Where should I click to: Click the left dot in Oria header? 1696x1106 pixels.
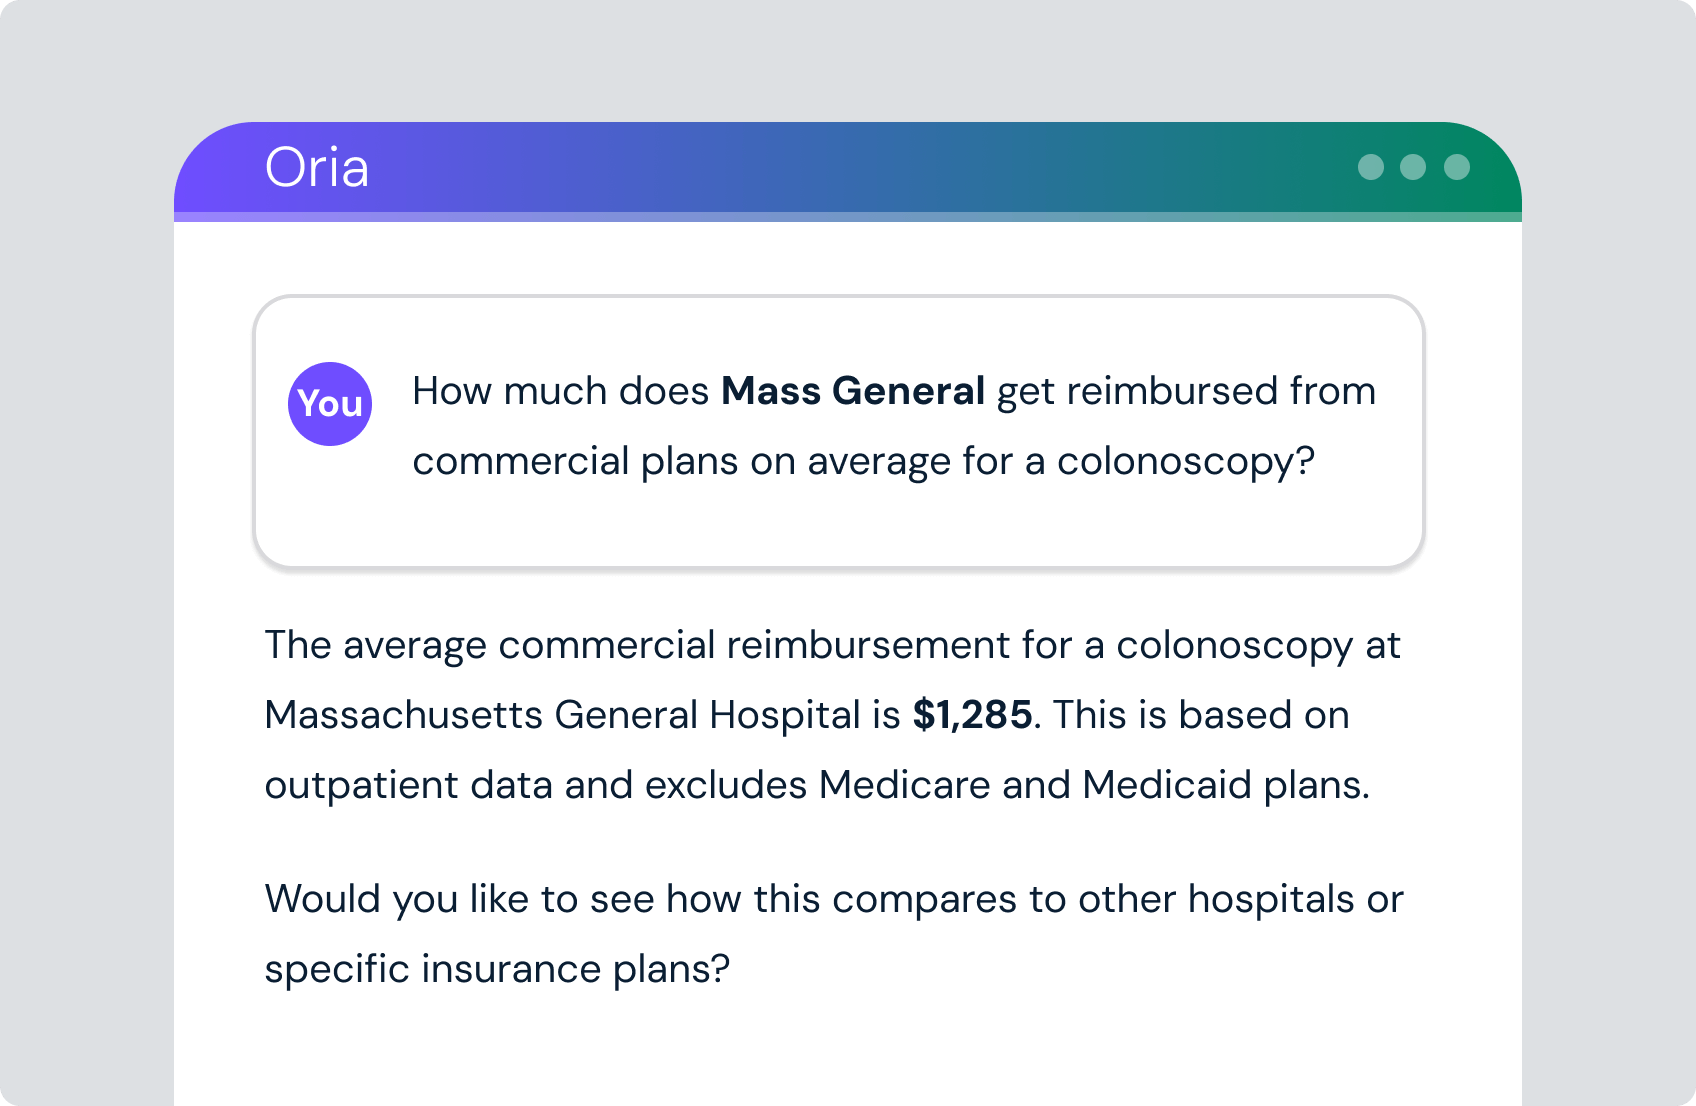(1370, 167)
